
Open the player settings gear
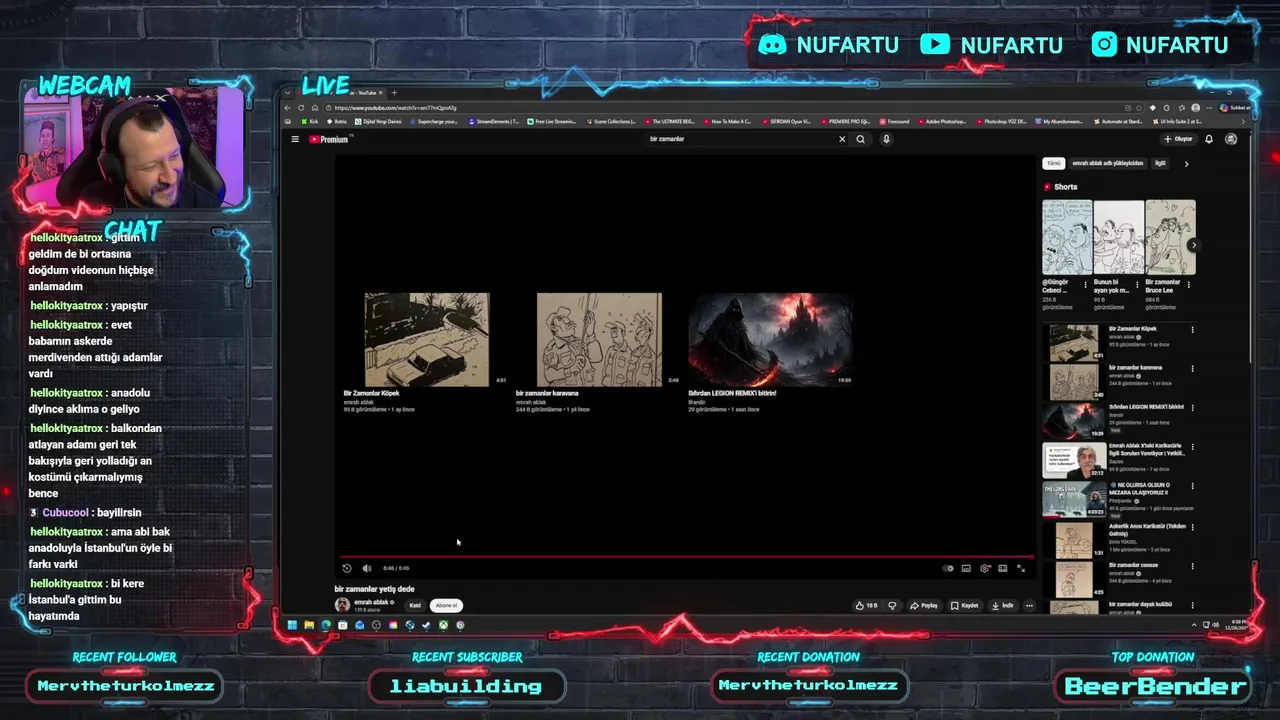985,568
